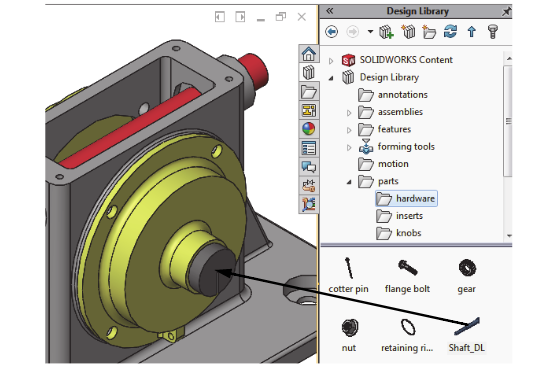
Task: Select the annotations folder
Action: click(402, 94)
